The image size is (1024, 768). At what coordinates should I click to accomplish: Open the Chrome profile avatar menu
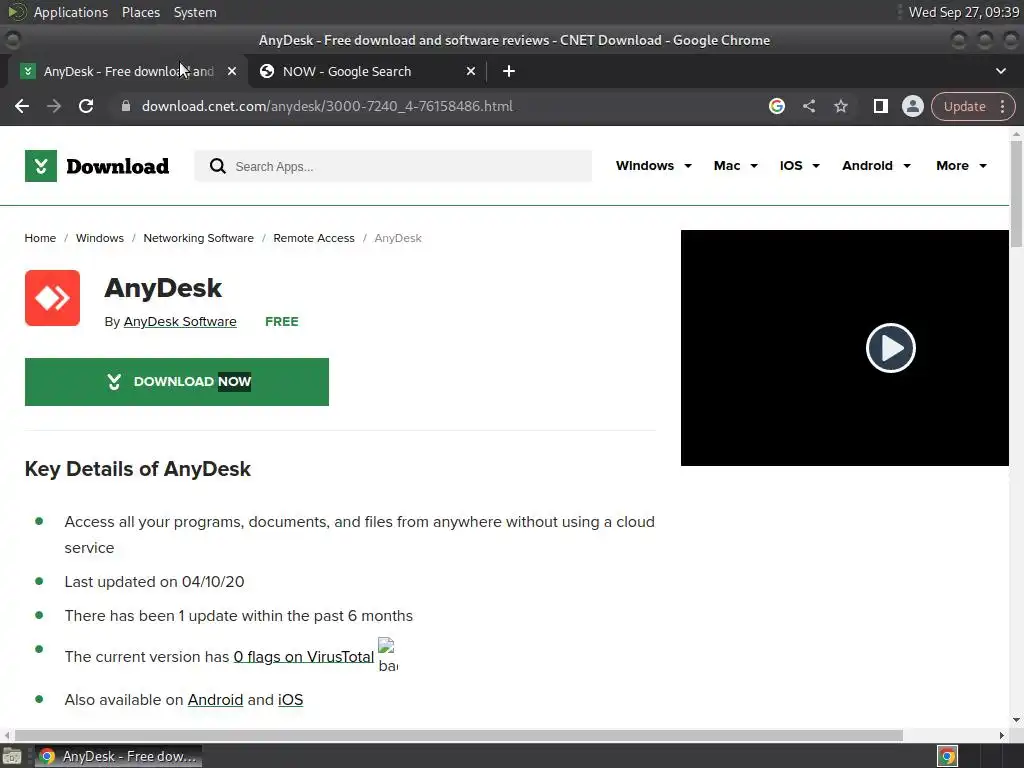point(912,106)
